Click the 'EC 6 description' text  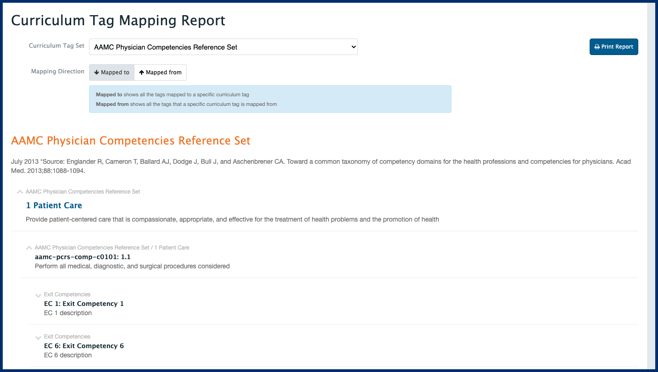click(68, 355)
